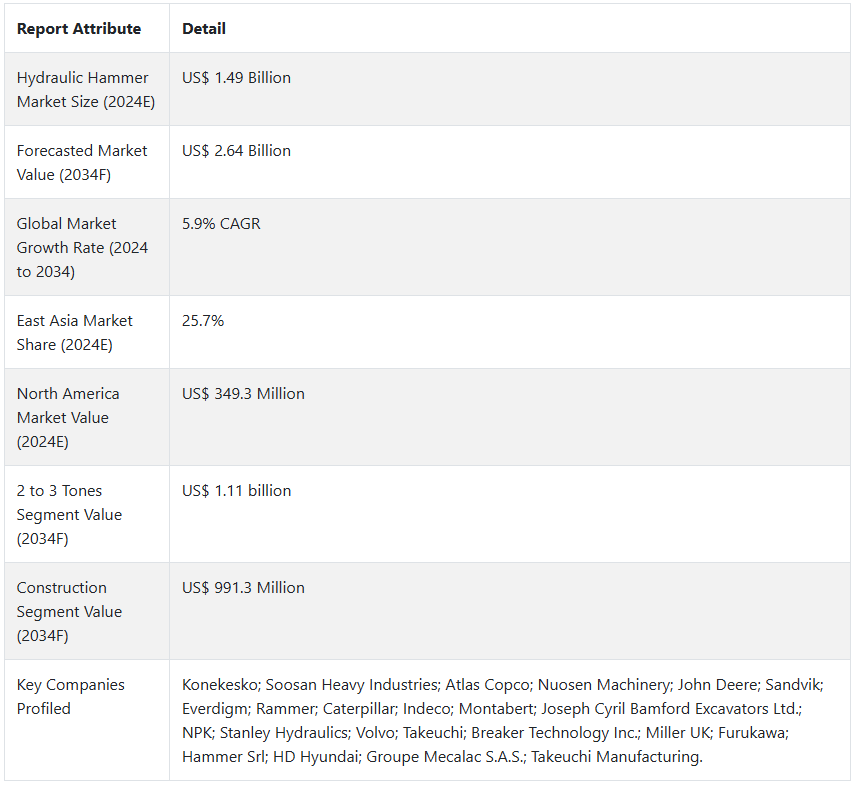
Task: Click 'Groupe Mecalac S.A.S.' in companies list
Action: point(445,757)
